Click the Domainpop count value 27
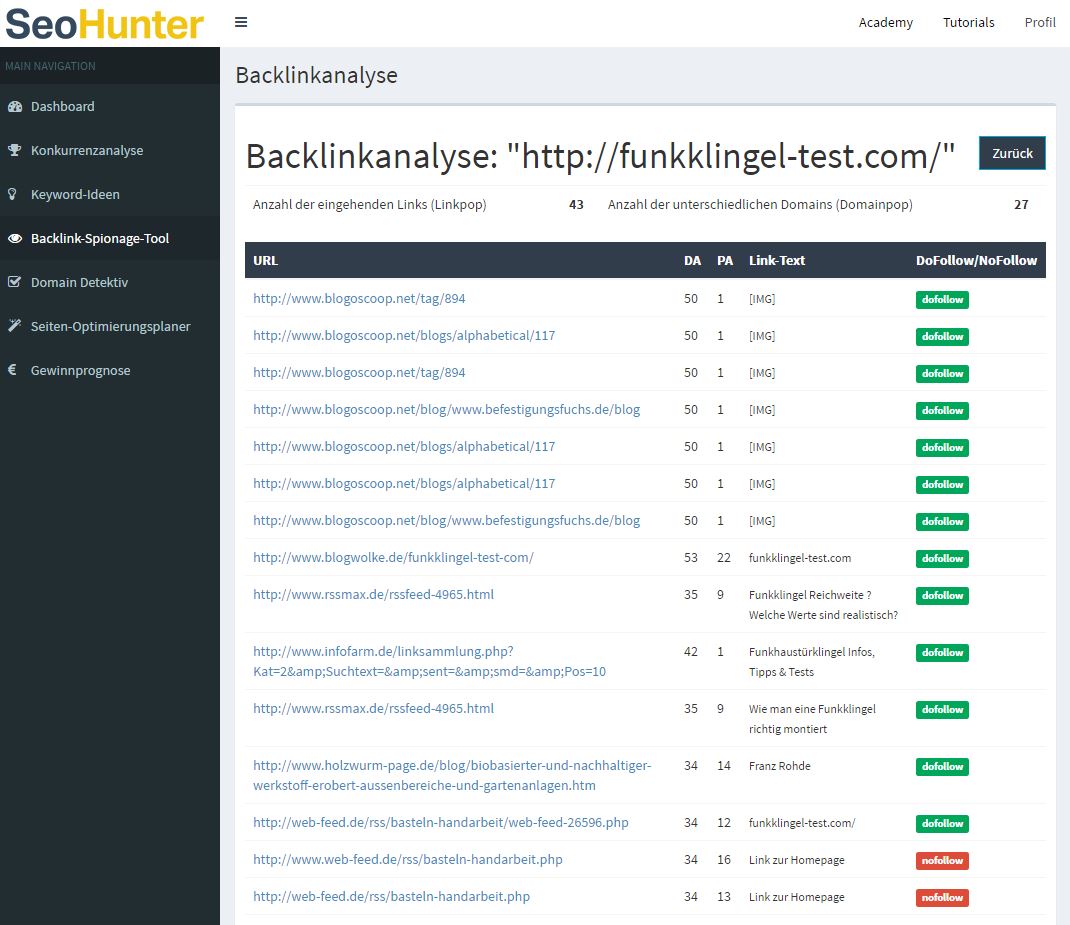The image size is (1070, 925). pyautogui.click(x=1021, y=204)
